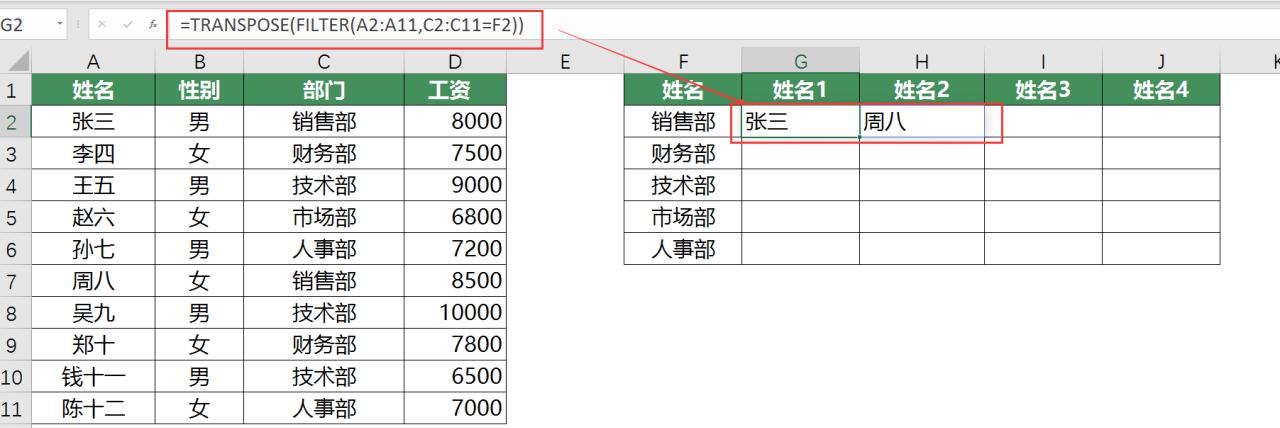The image size is (1280, 428).
Task: Select row 8 header
Action: click(15, 312)
